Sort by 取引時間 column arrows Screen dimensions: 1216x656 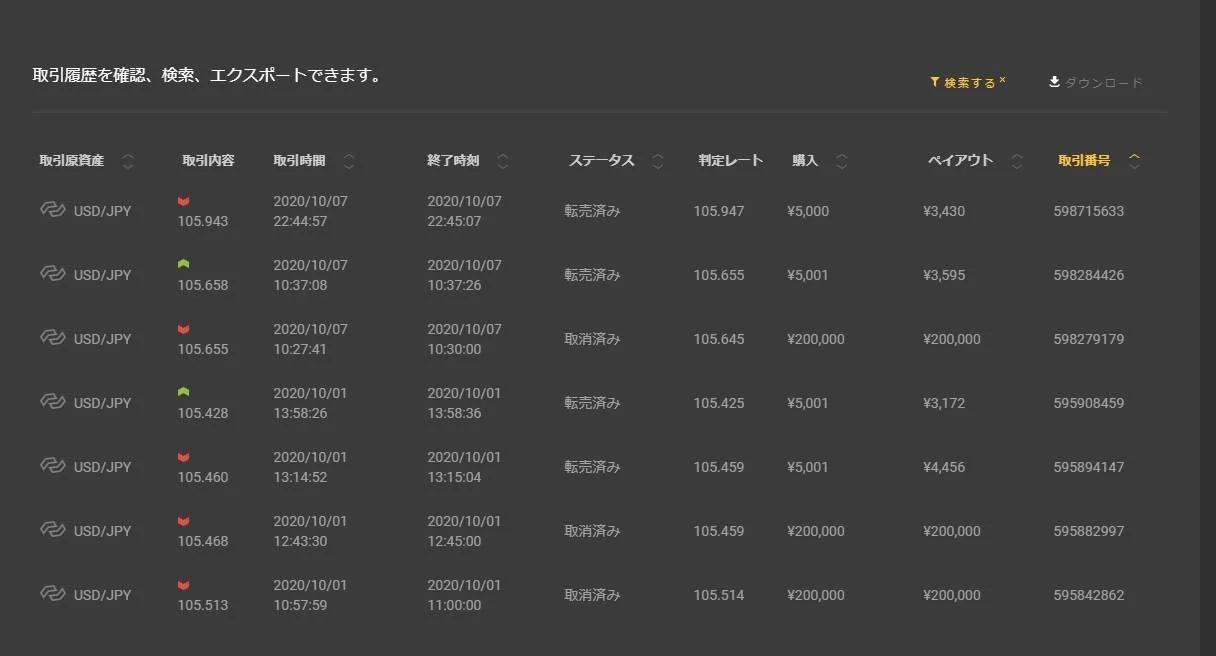pos(349,161)
